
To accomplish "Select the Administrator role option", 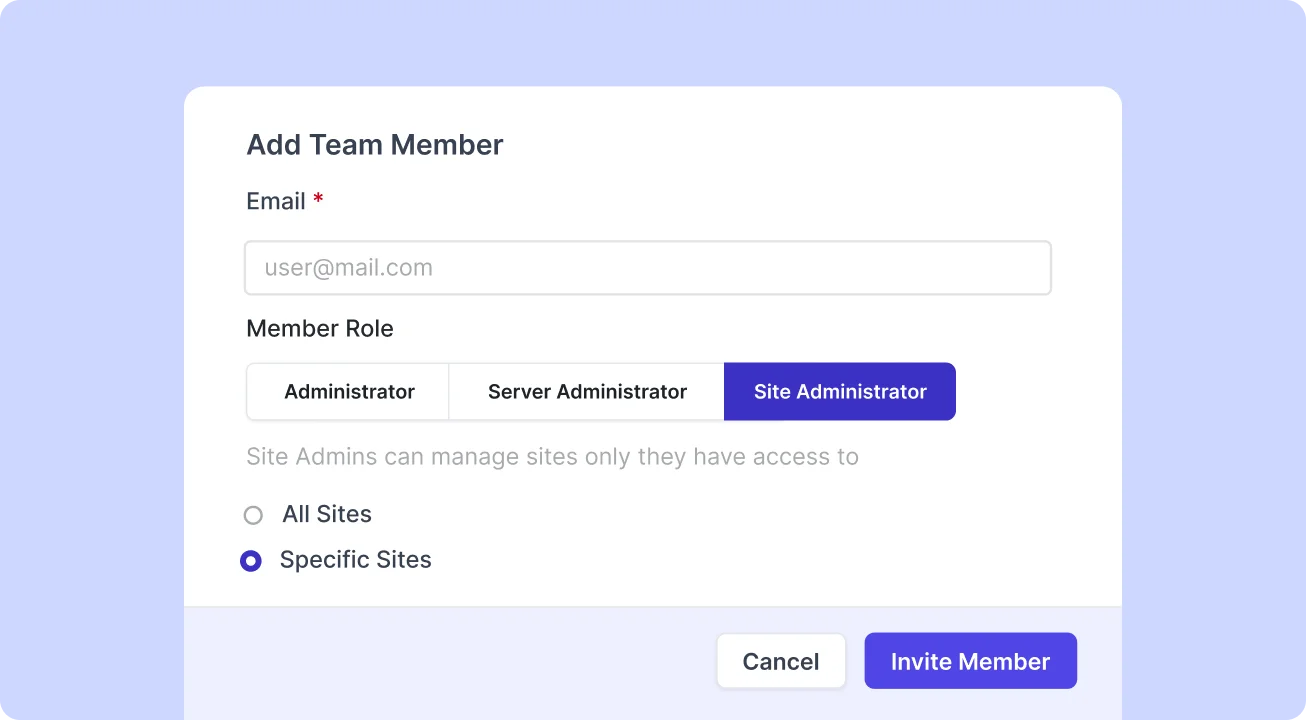I will point(349,392).
